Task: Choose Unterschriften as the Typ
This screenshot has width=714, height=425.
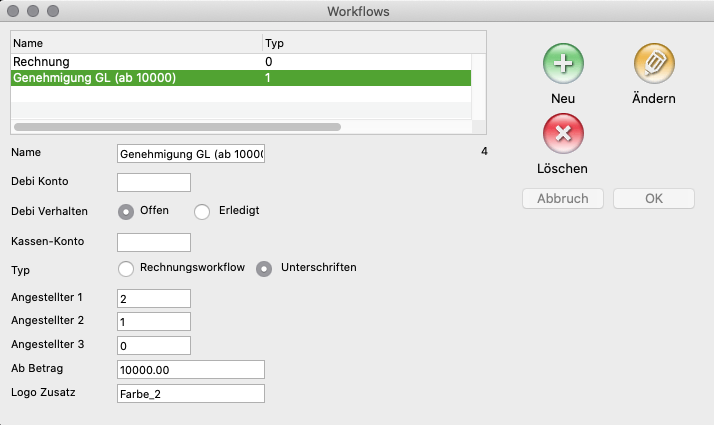Action: [x=265, y=268]
